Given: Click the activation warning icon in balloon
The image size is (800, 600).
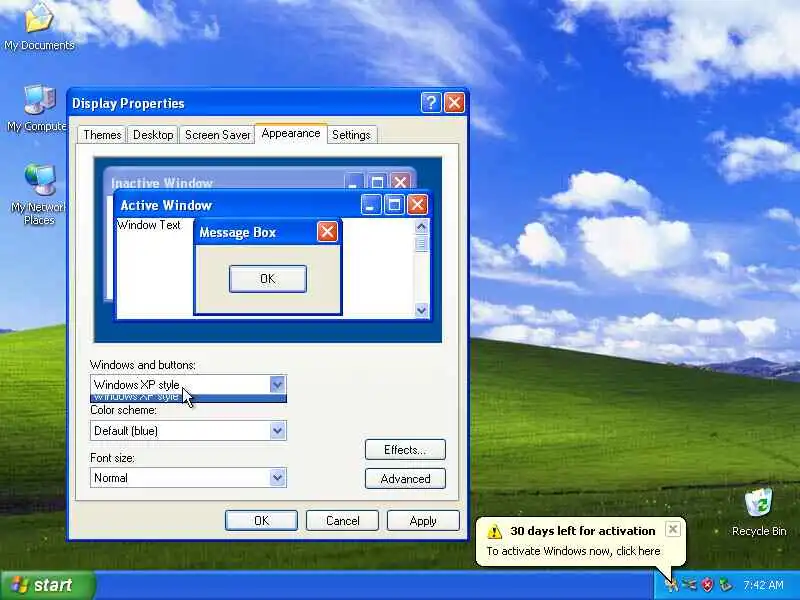Looking at the screenshot, I should click(x=494, y=531).
